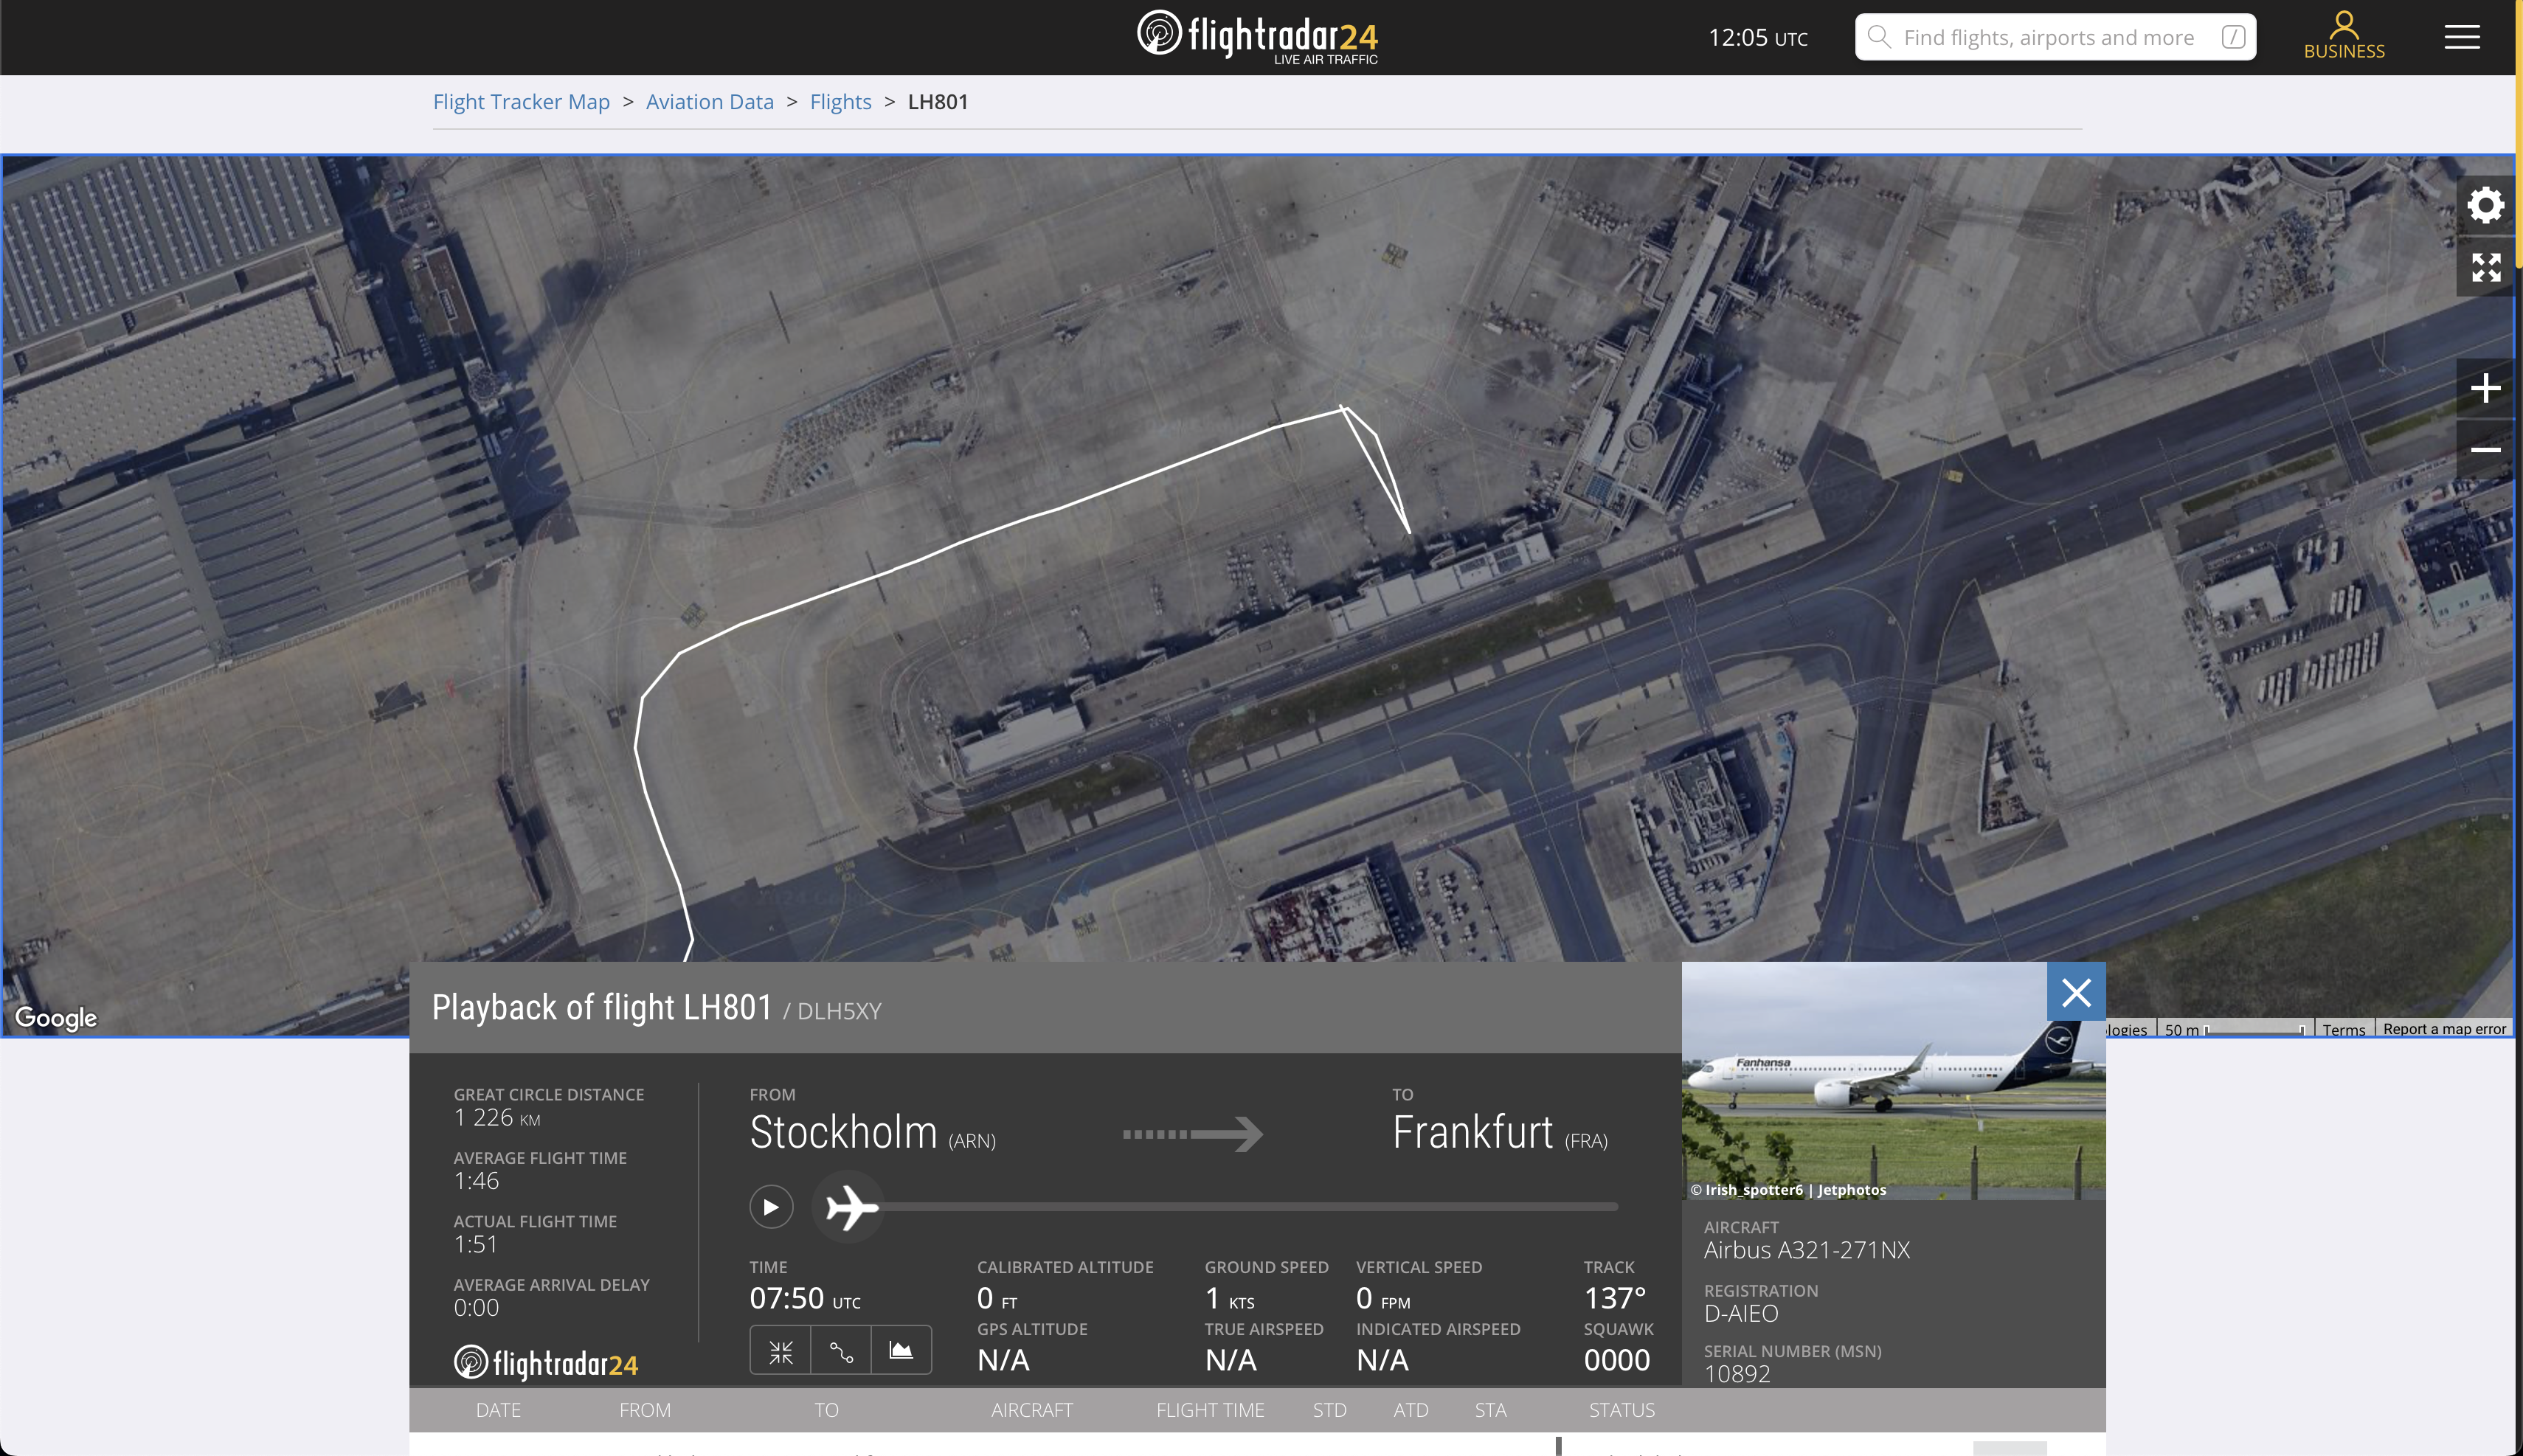Open the Aviation Data breadcrumb
Image resolution: width=2523 pixels, height=1456 pixels.
click(709, 102)
